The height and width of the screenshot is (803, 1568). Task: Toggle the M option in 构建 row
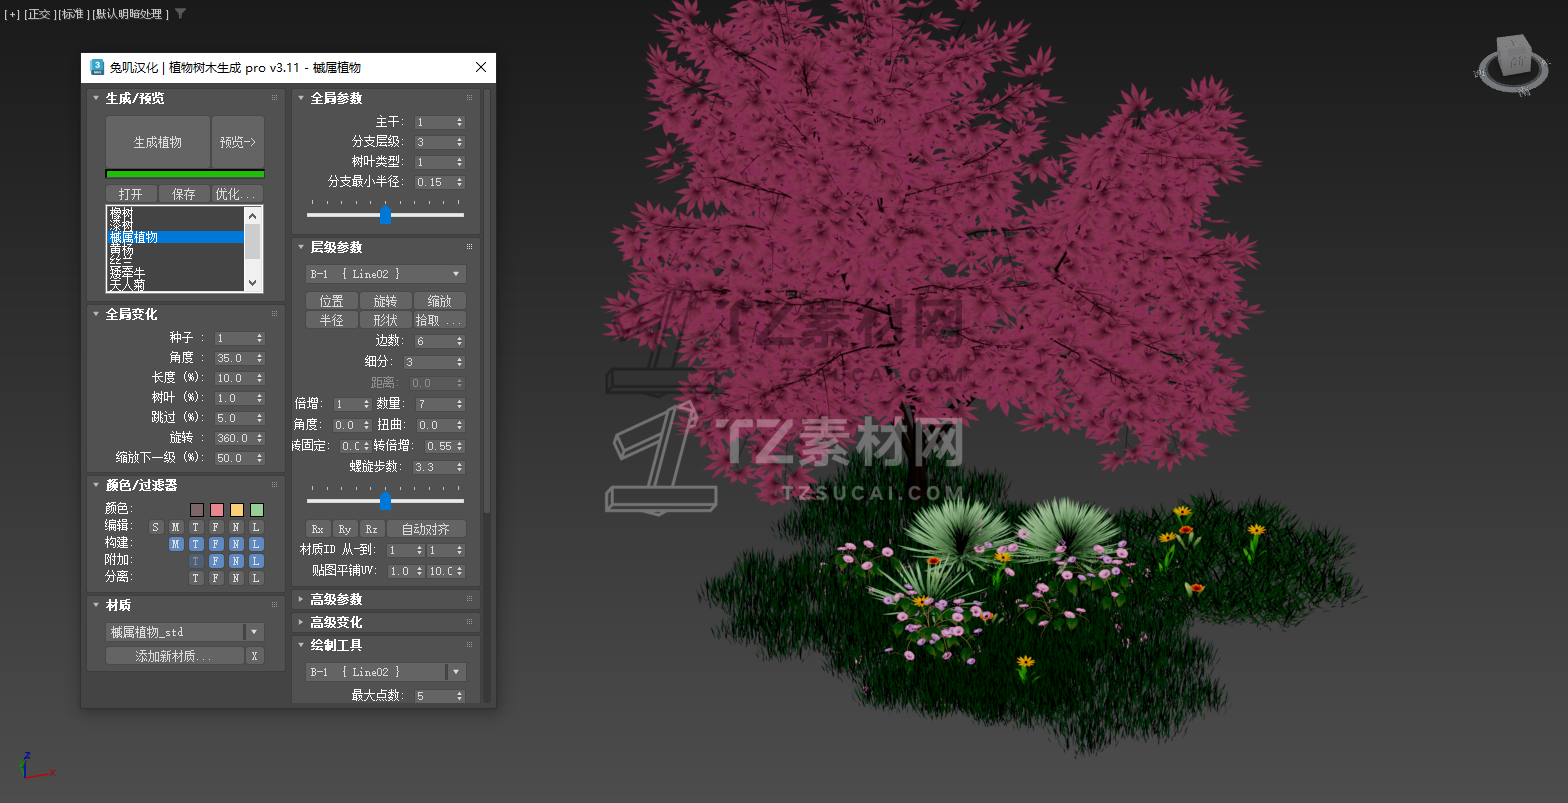click(176, 544)
